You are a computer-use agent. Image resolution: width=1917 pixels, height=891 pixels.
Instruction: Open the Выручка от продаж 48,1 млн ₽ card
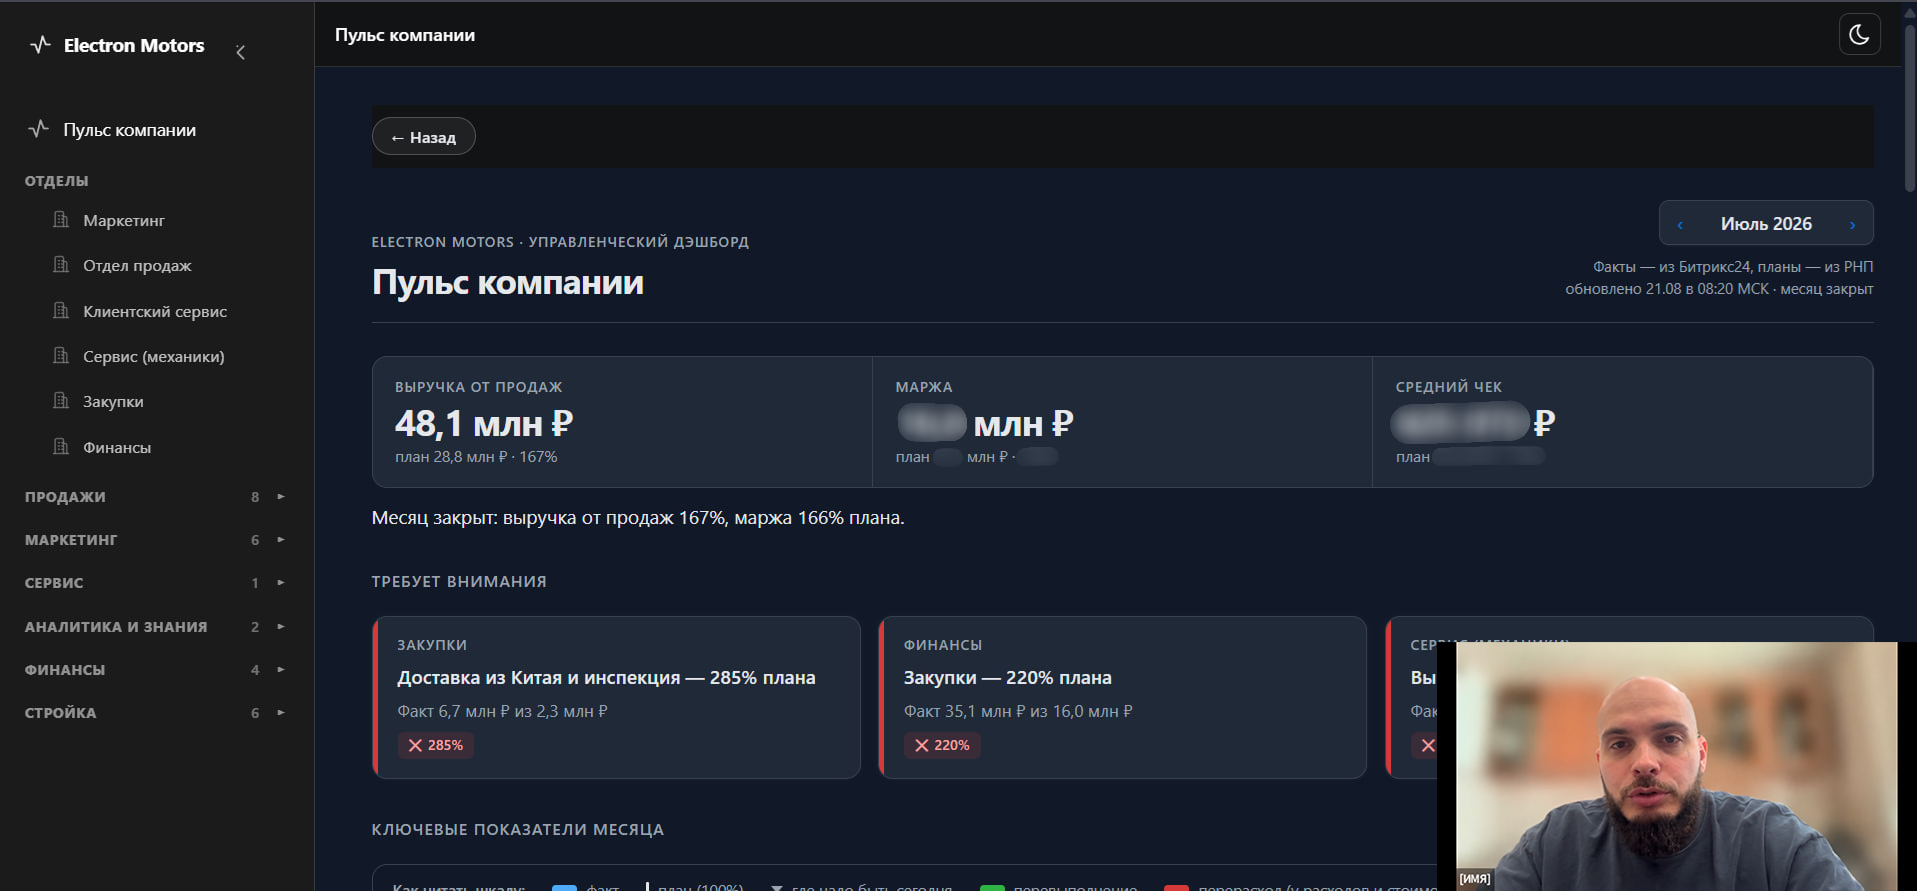(622, 422)
